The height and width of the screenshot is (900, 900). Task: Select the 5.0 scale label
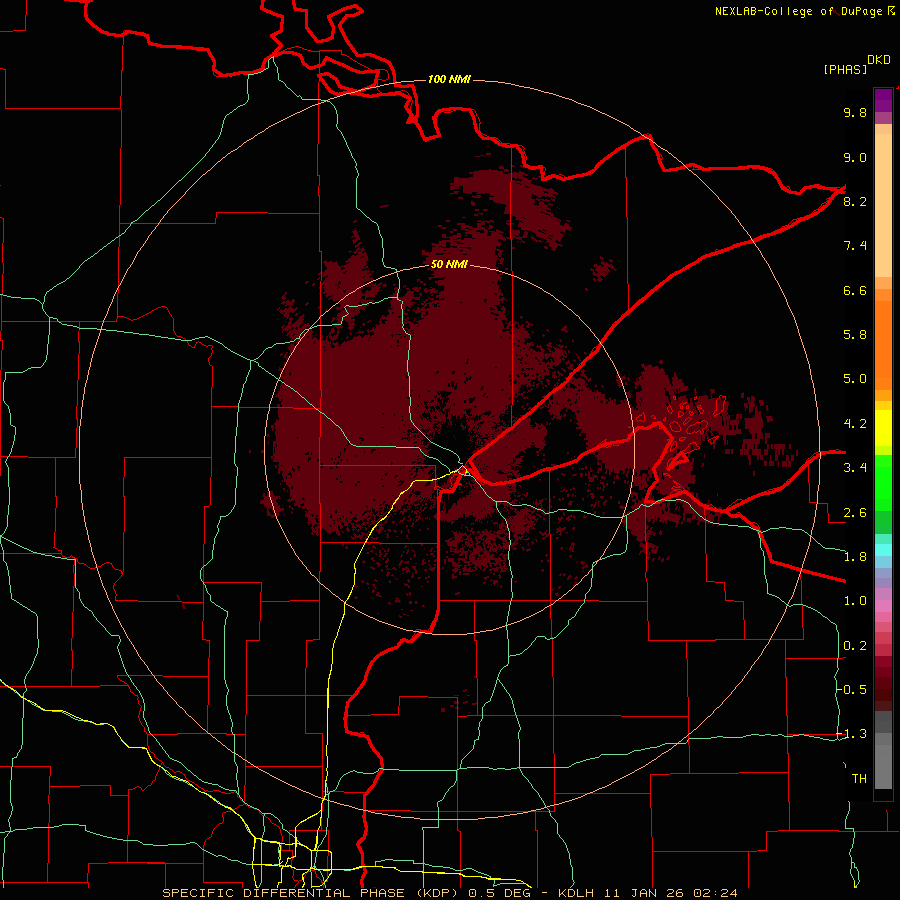[x=855, y=379]
